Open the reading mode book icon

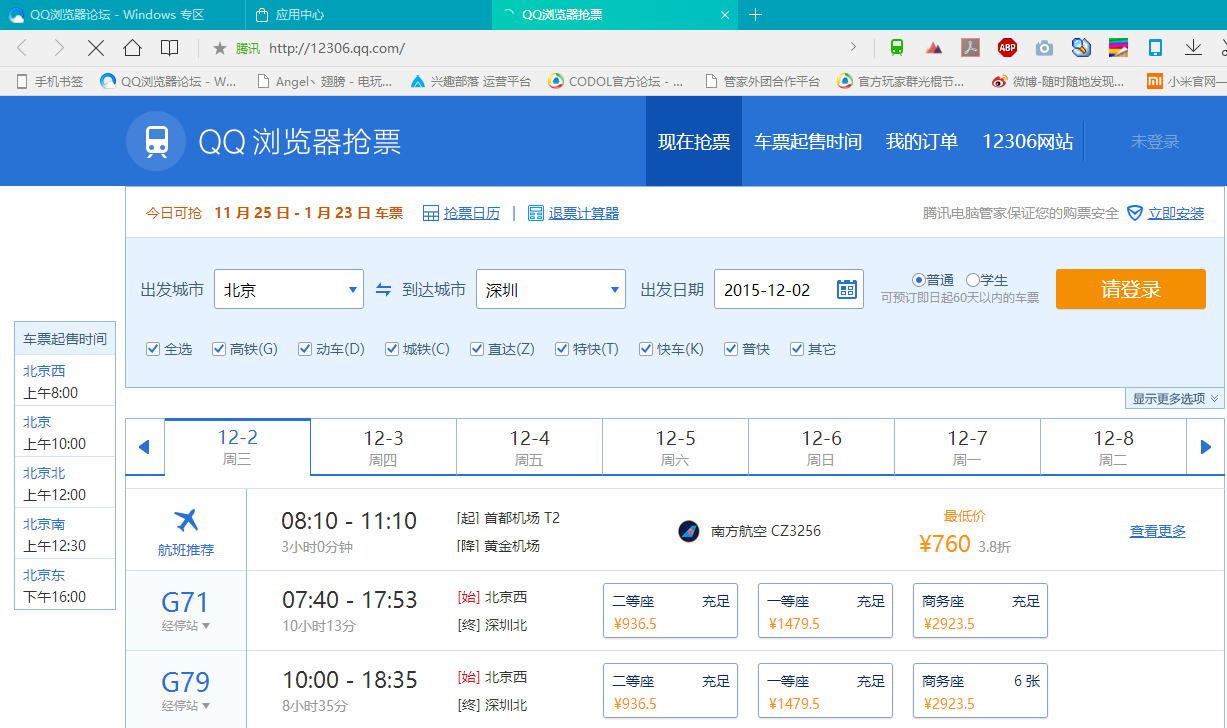[x=170, y=48]
